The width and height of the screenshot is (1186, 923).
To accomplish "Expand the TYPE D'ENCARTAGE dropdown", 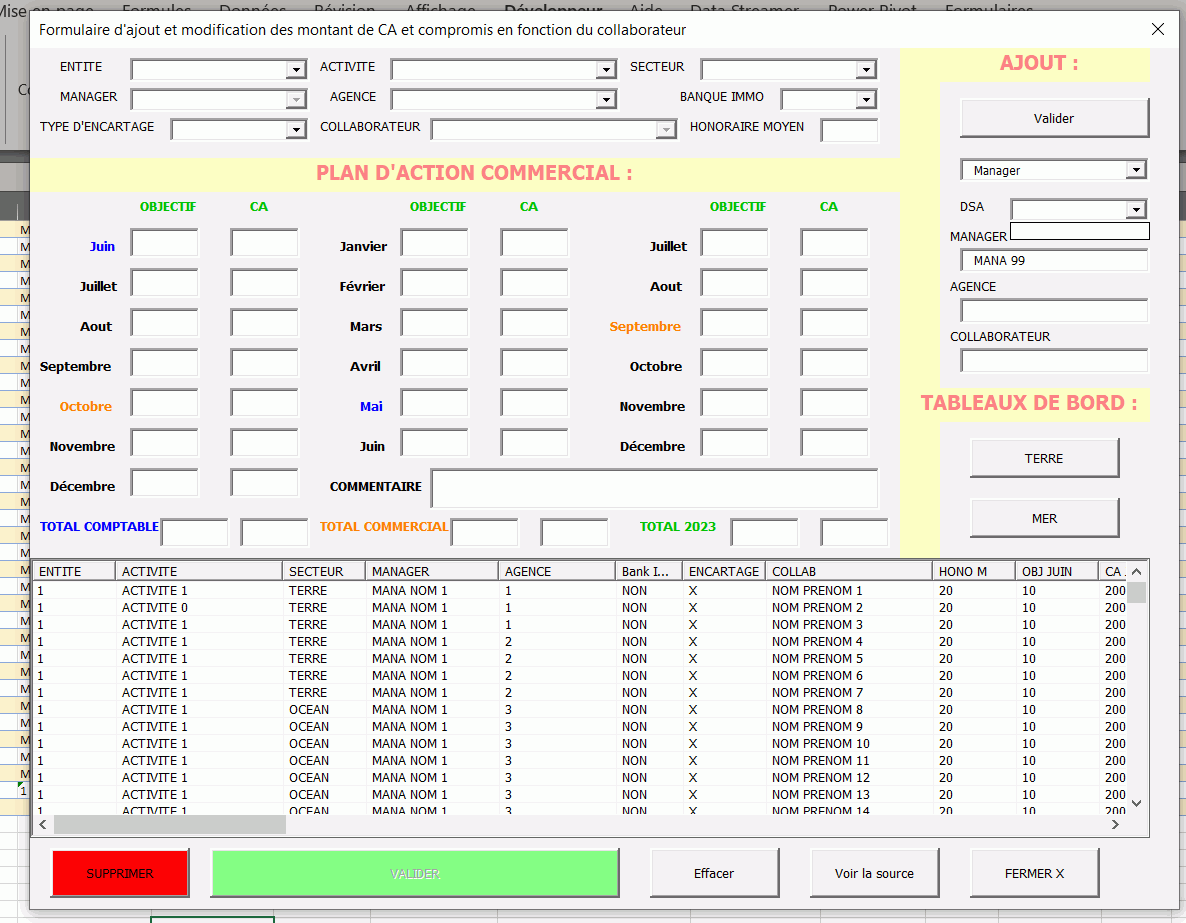I will [296, 130].
